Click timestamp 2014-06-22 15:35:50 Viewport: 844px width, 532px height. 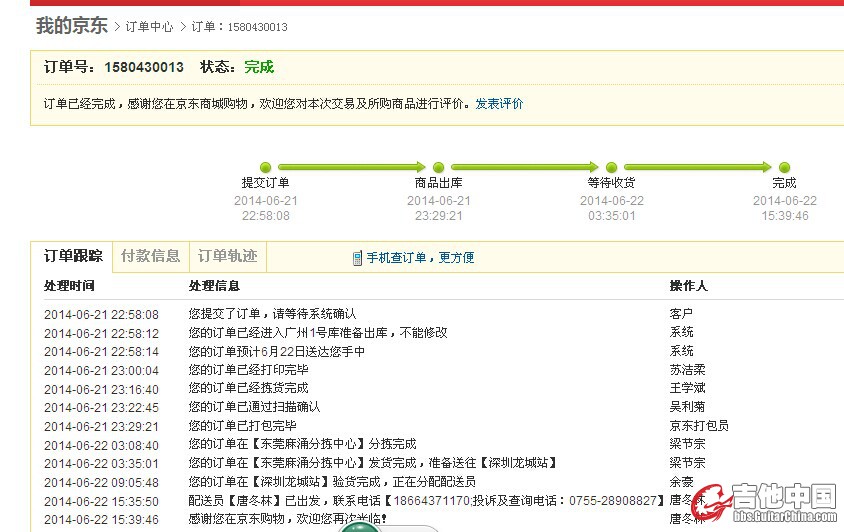(101, 502)
